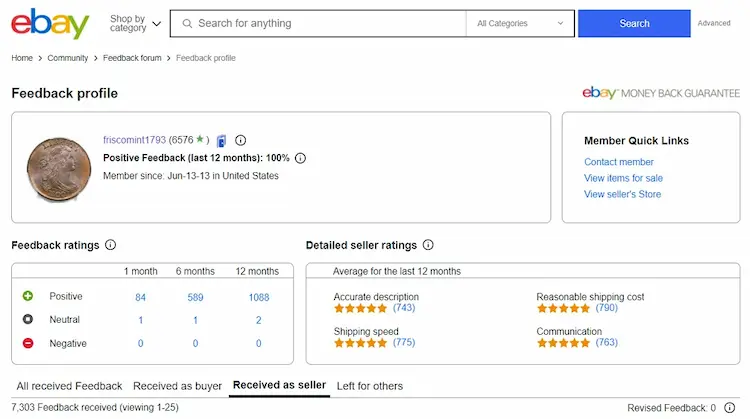Click the green Positive feedback icon
The image size is (750, 419).
tap(28, 296)
